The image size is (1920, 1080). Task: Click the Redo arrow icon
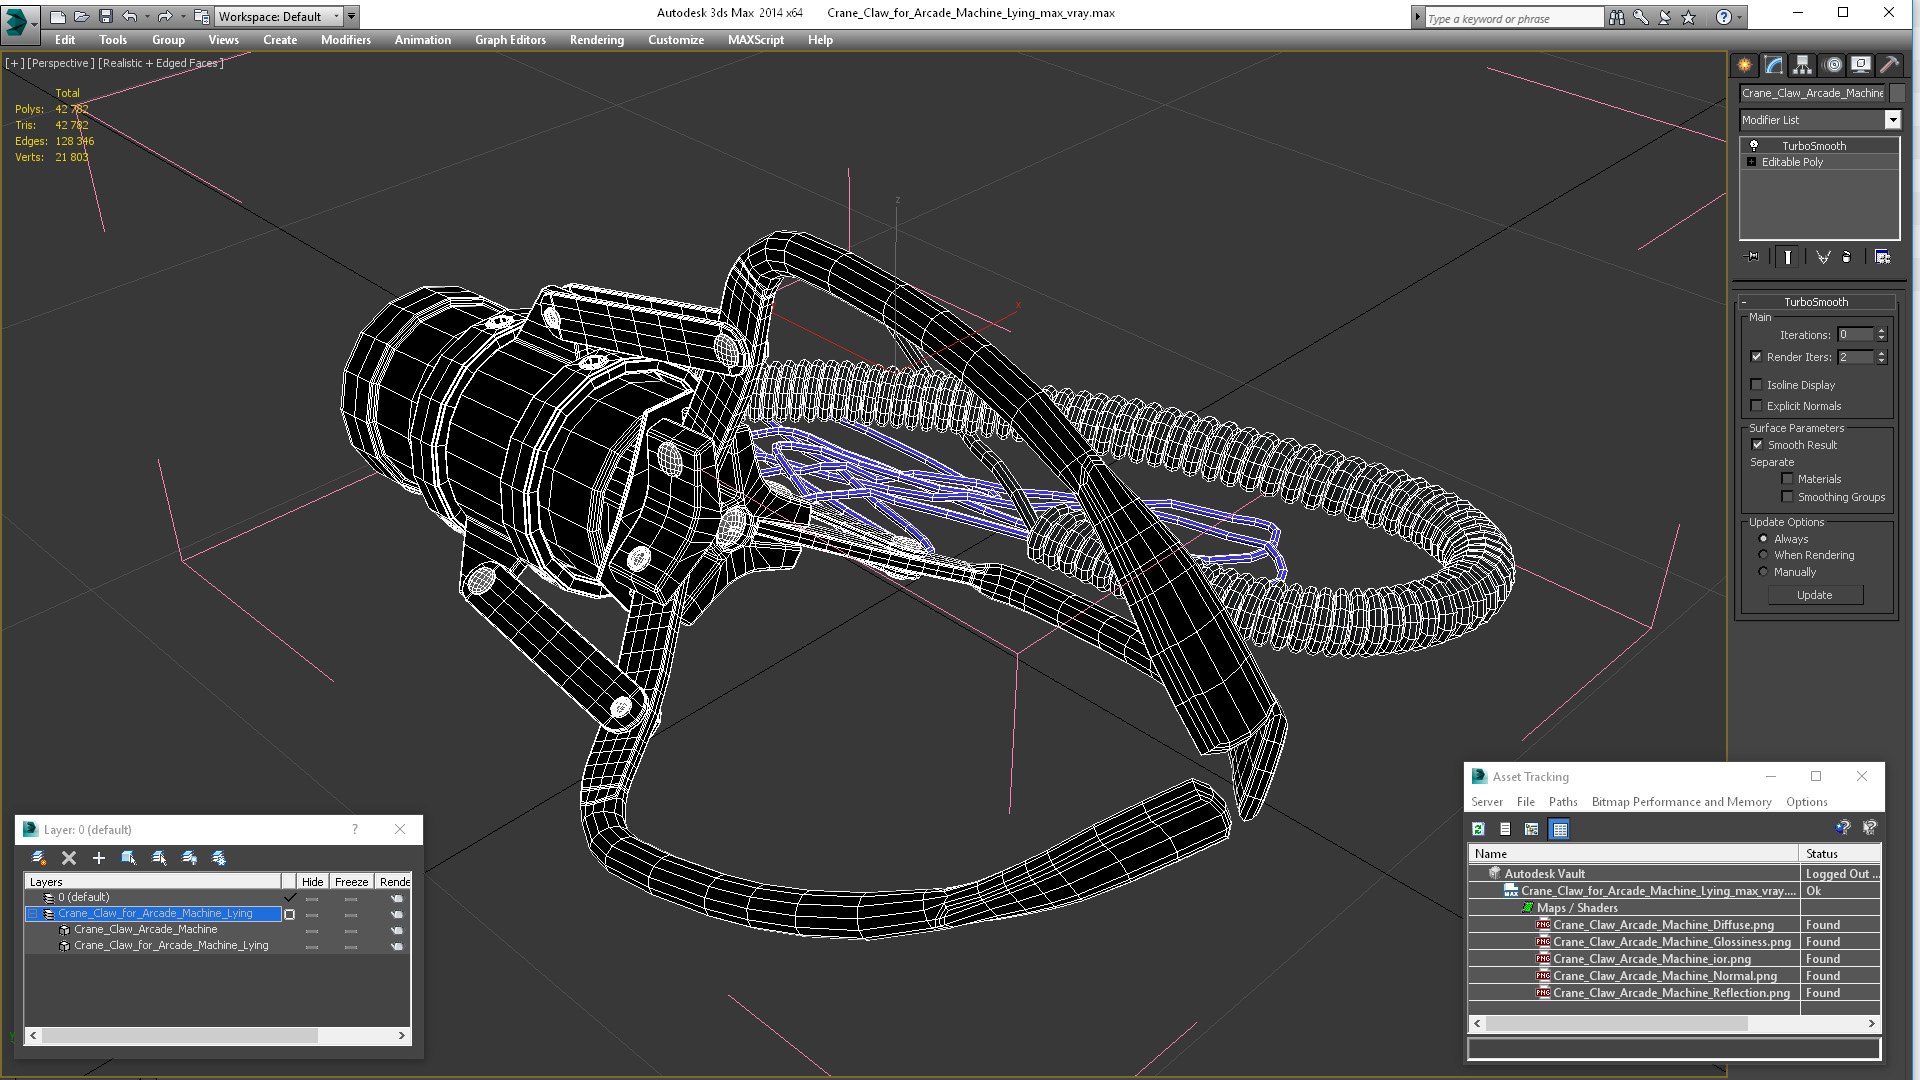(x=165, y=16)
